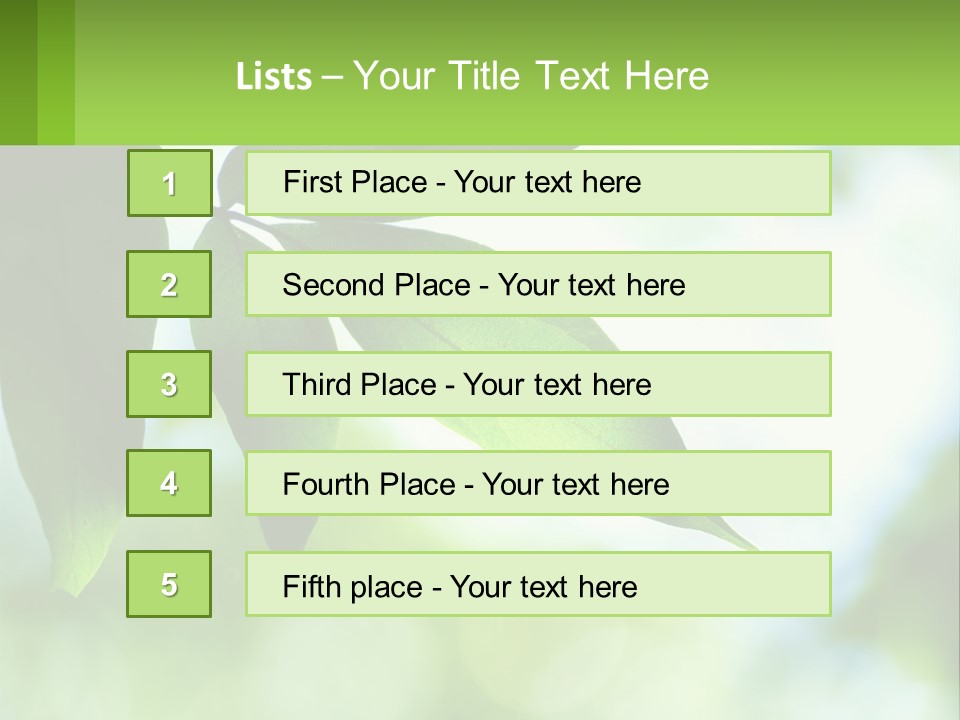Screen dimensions: 960x720
Task: Click the Fifth place text box
Action: pyautogui.click(x=538, y=584)
